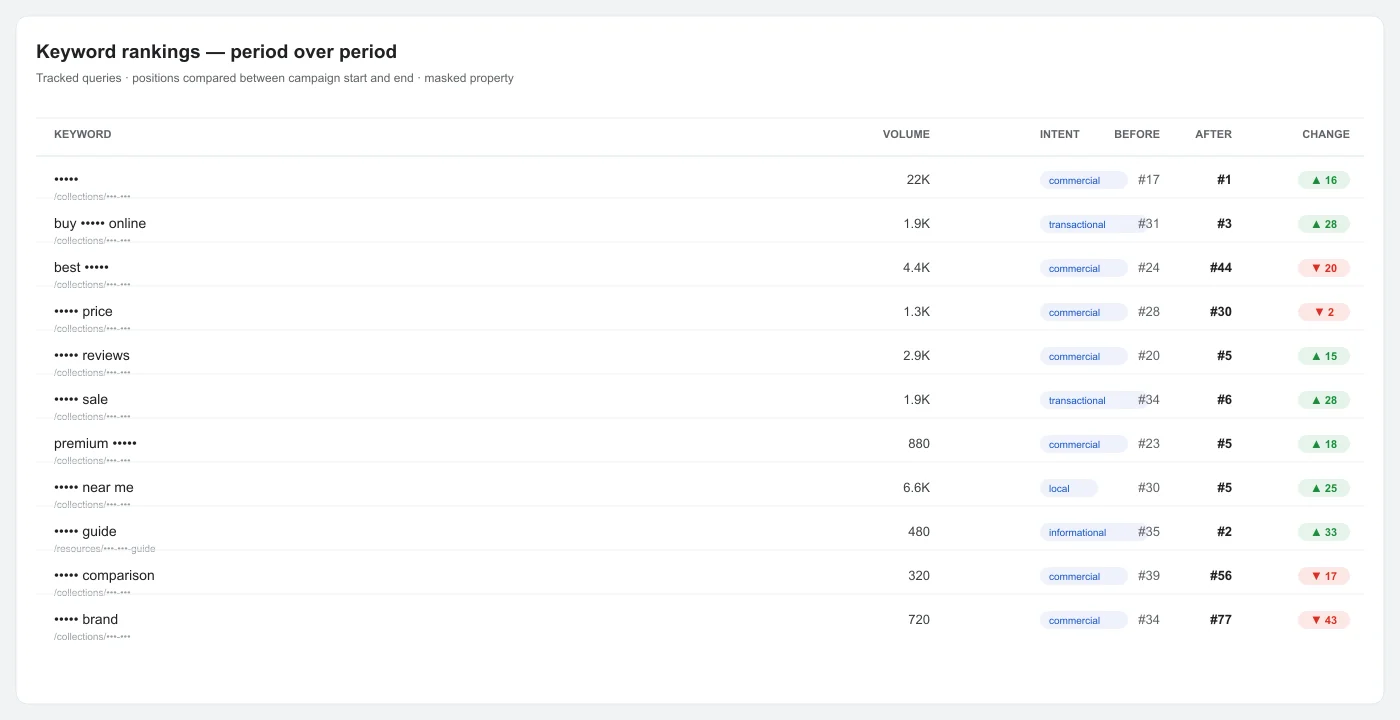The image size is (1400, 720).
Task: Select keyword '••••• sale'
Action: click(81, 399)
